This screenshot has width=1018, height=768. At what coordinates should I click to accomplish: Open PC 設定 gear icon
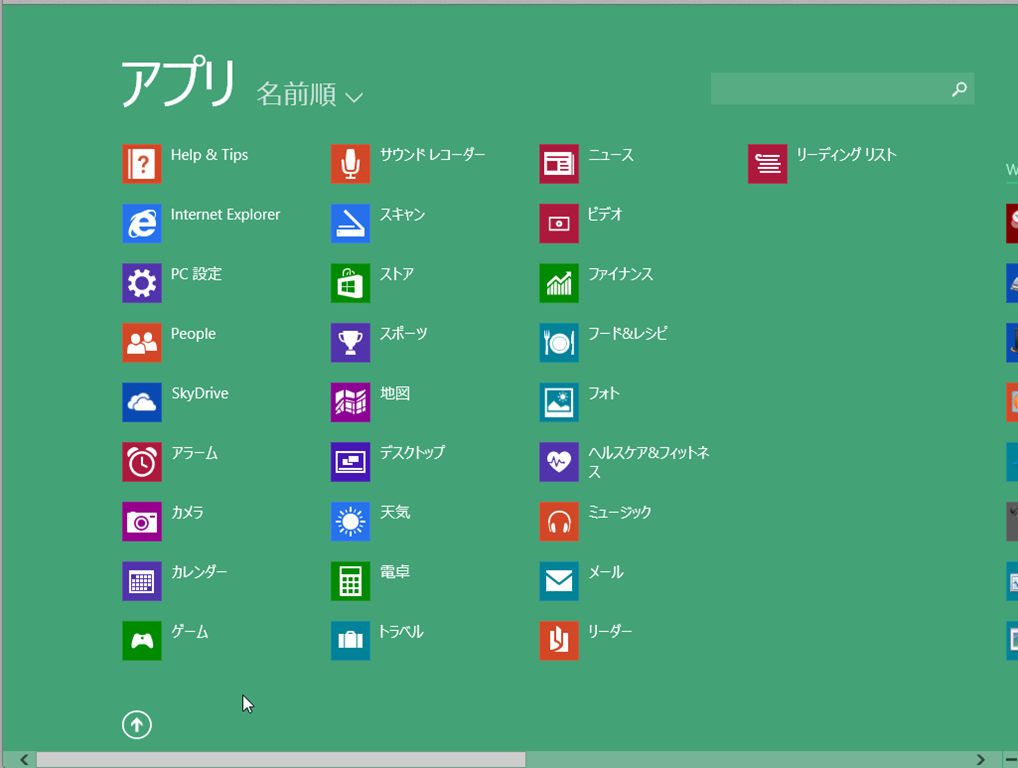click(142, 283)
